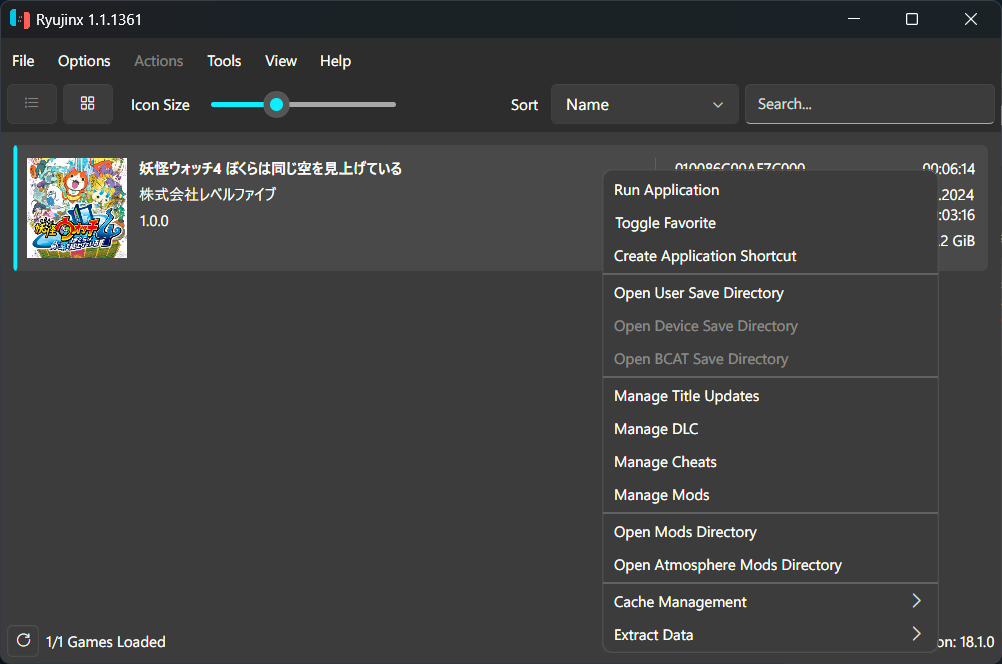Switch to grid view layout

click(88, 104)
